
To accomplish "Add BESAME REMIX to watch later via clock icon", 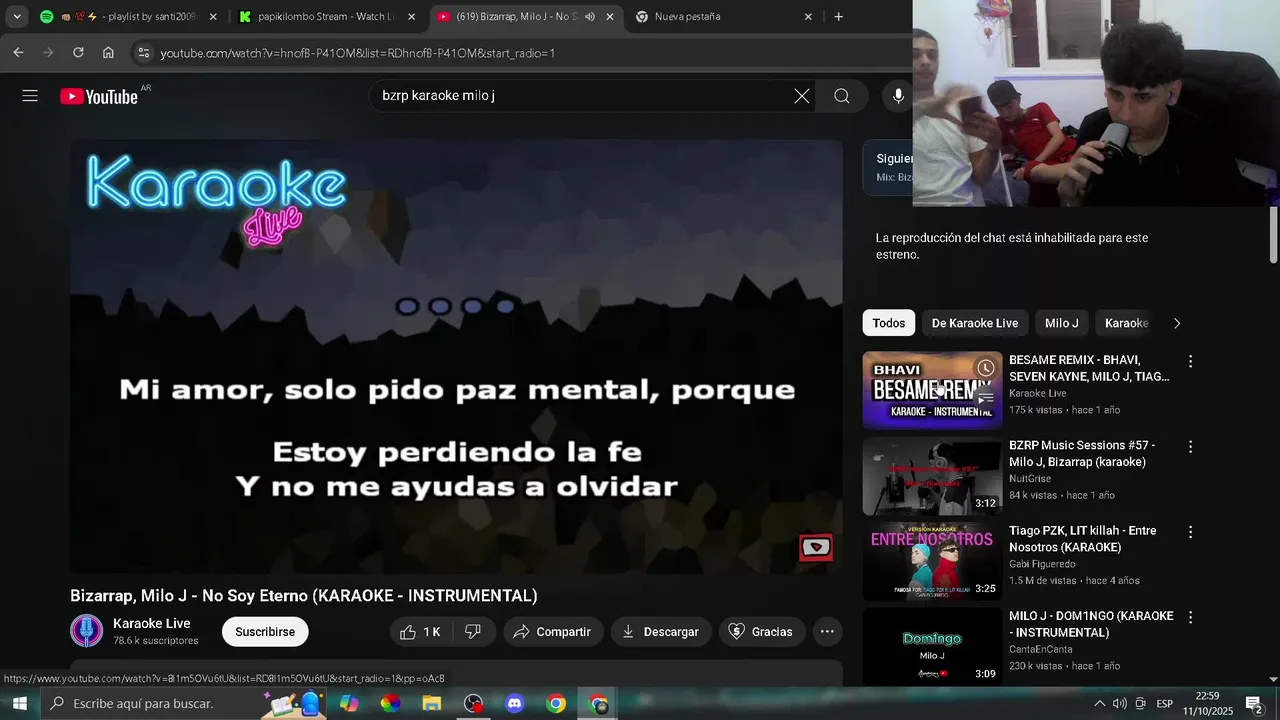I will click(x=986, y=368).
